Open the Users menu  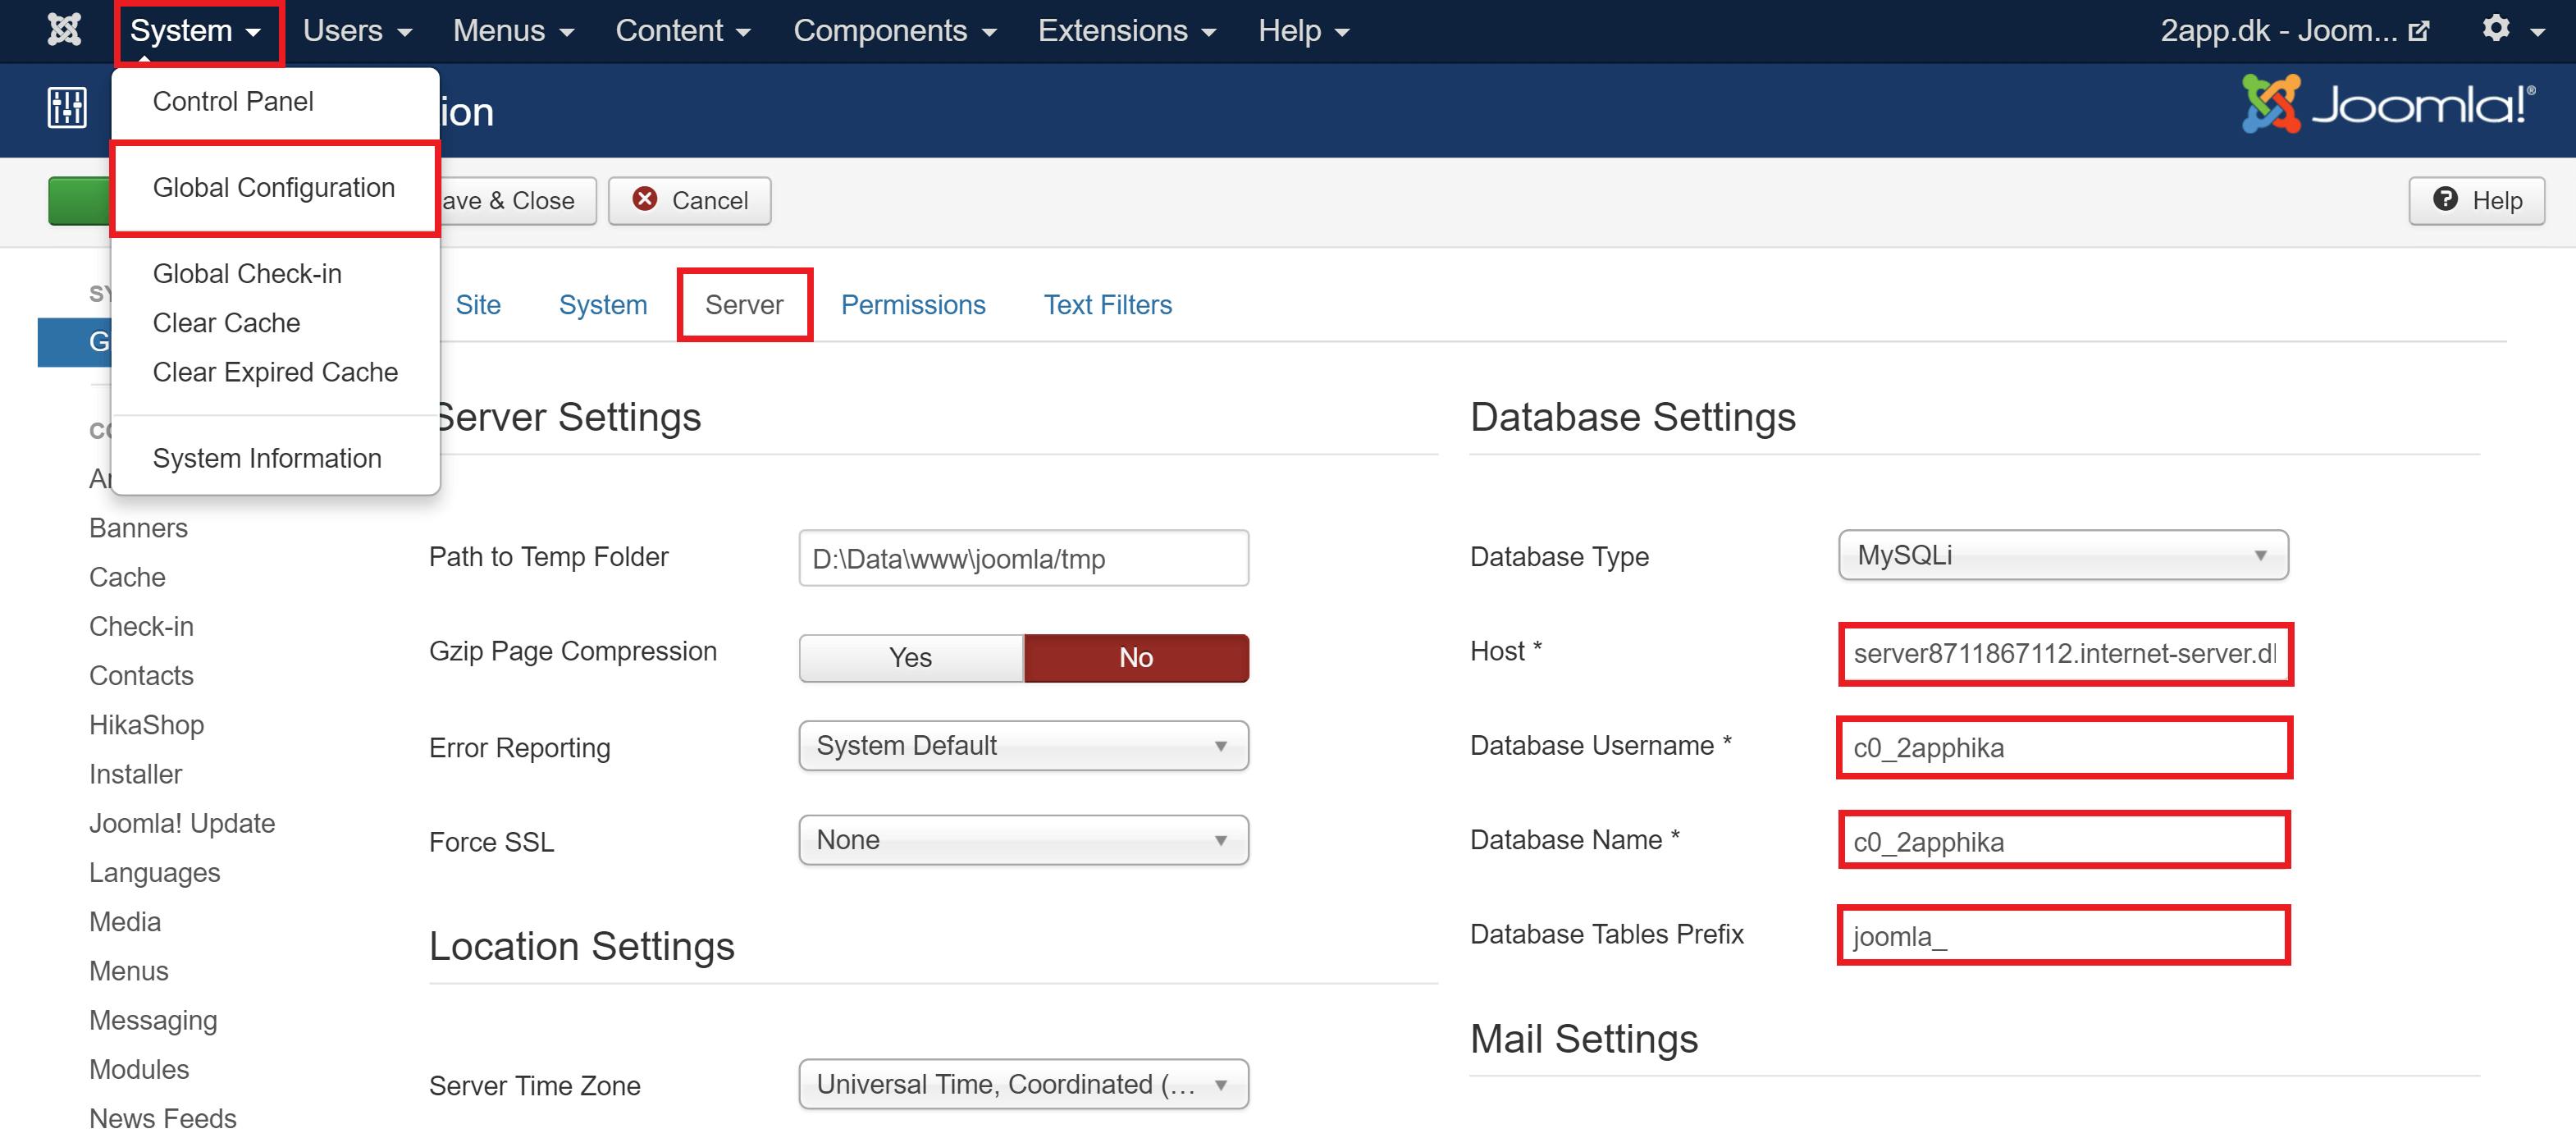click(357, 31)
